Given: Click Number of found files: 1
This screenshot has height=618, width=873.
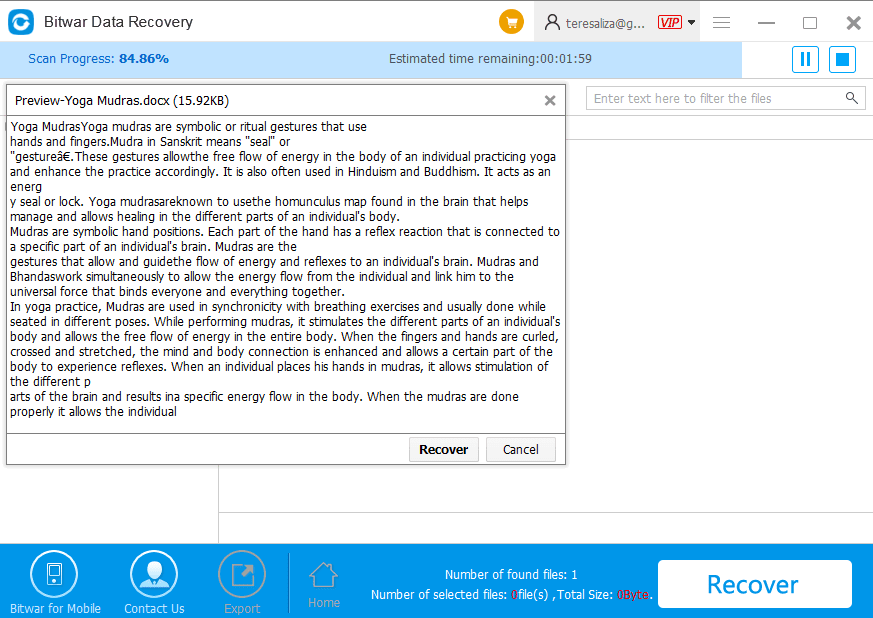Looking at the screenshot, I should [x=511, y=574].
